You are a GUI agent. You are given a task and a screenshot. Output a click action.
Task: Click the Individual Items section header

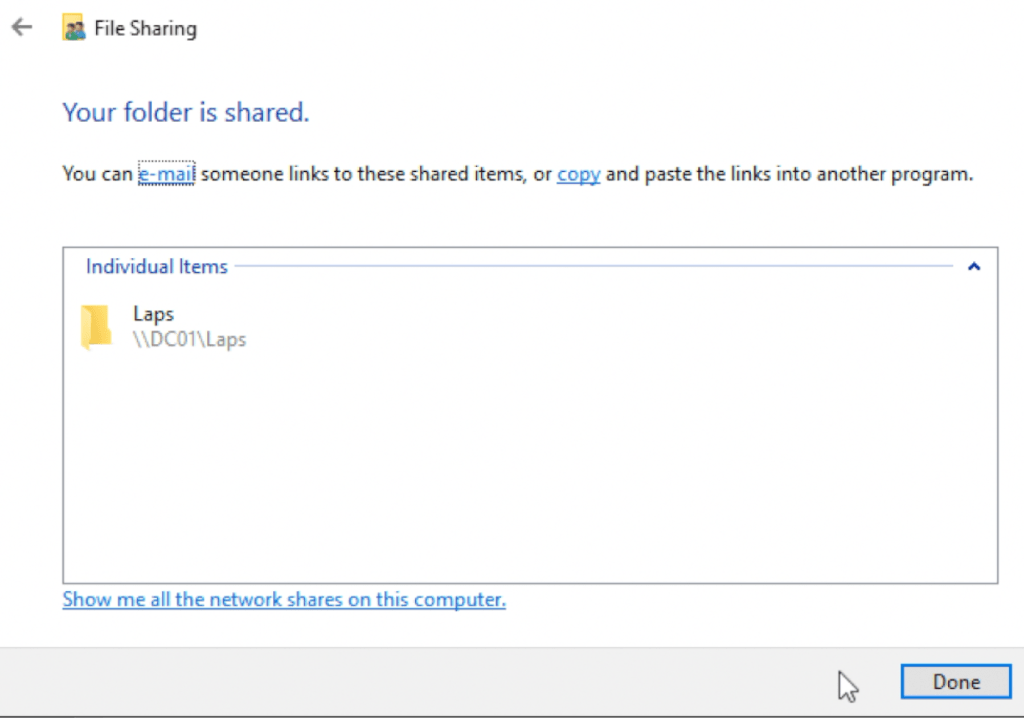156,266
